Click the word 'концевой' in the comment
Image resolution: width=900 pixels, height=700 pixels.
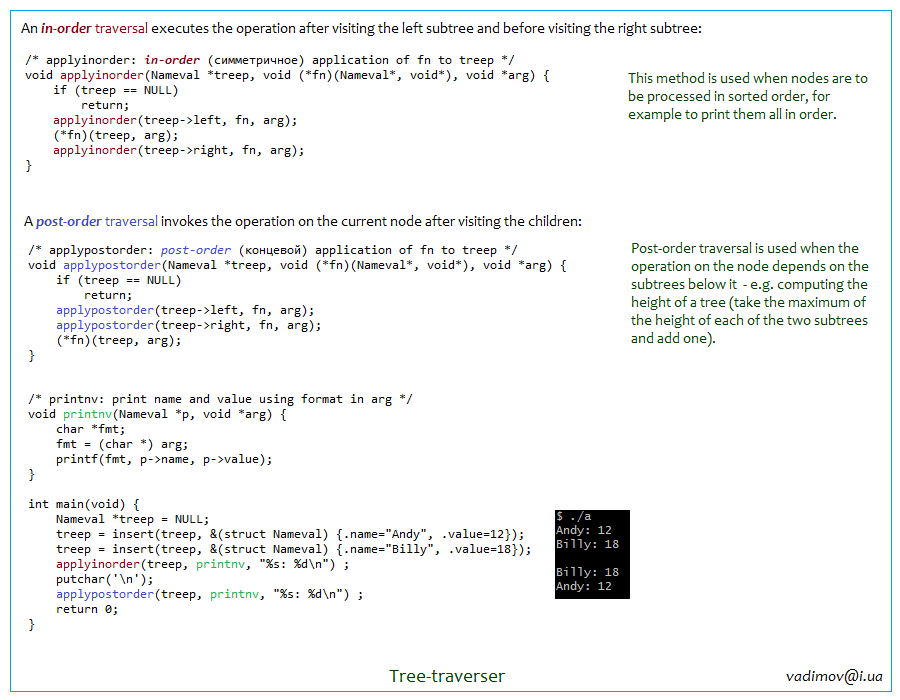273,250
